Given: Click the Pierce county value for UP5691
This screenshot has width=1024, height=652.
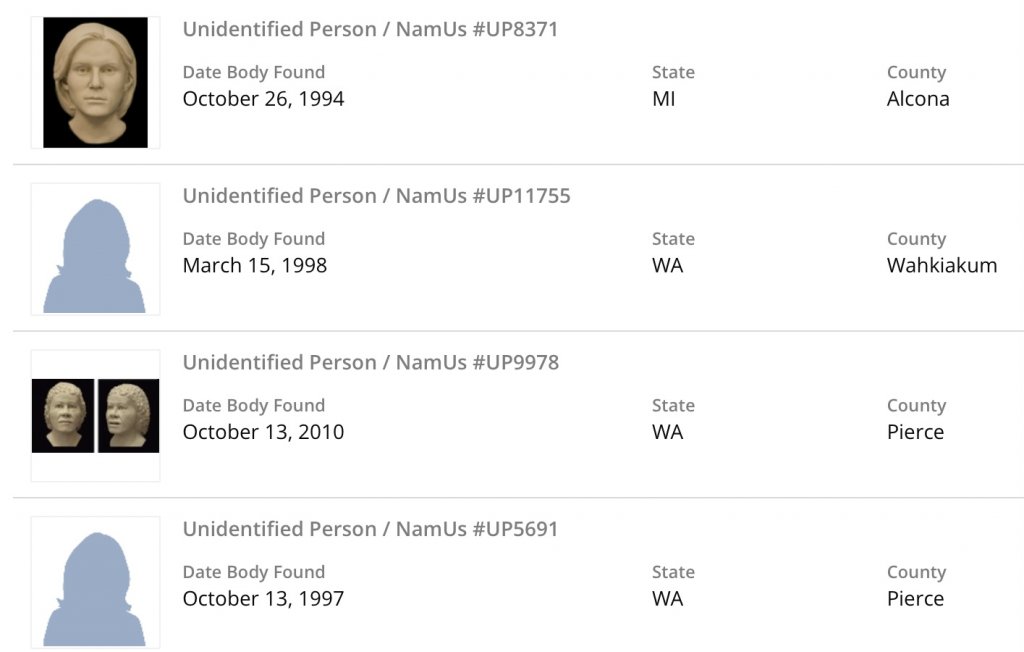Looking at the screenshot, I should coord(915,599).
